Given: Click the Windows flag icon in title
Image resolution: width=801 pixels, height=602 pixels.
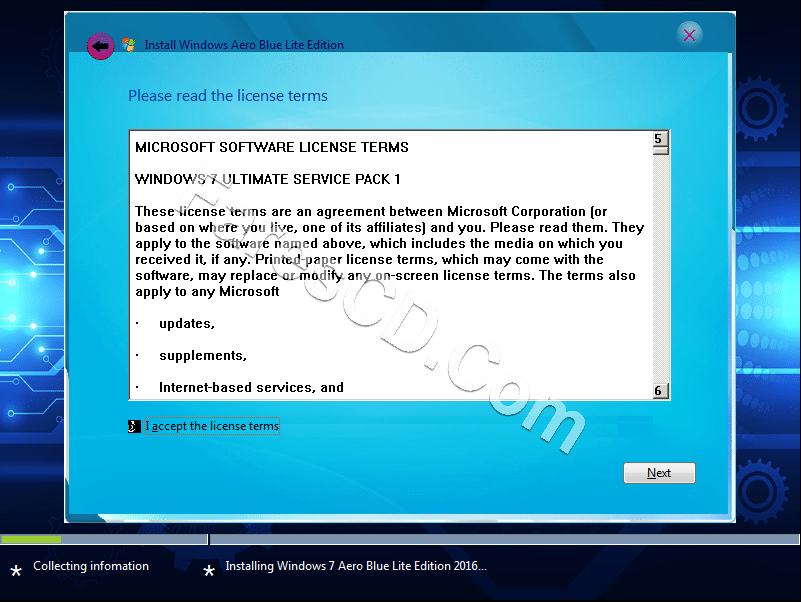Looking at the screenshot, I should pos(128,44).
